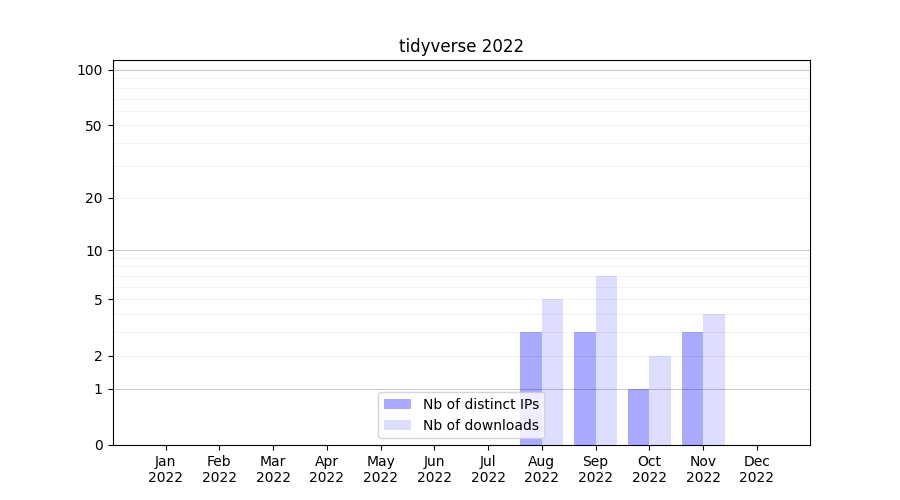Click the dark blue distinct IPs legend swatch
Image resolution: width=900 pixels, height=500 pixels.
click(x=397, y=404)
